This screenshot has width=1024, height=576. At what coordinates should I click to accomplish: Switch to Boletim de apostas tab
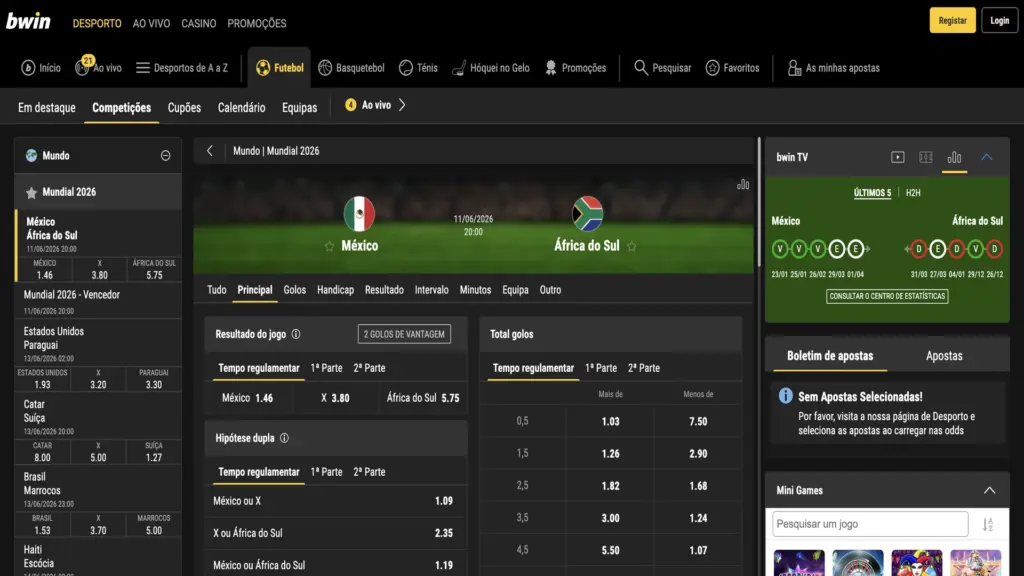coord(829,356)
